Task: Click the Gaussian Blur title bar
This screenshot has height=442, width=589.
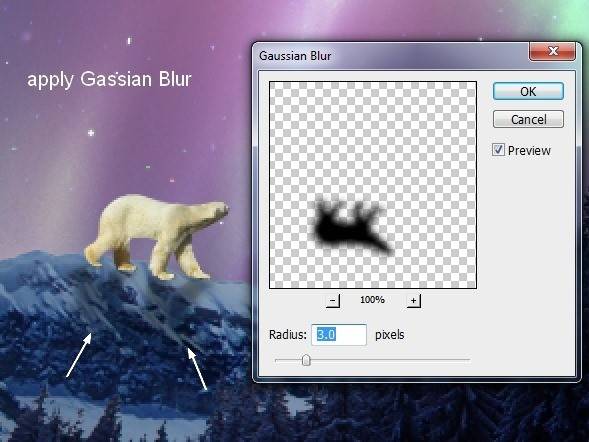Action: [x=391, y=56]
